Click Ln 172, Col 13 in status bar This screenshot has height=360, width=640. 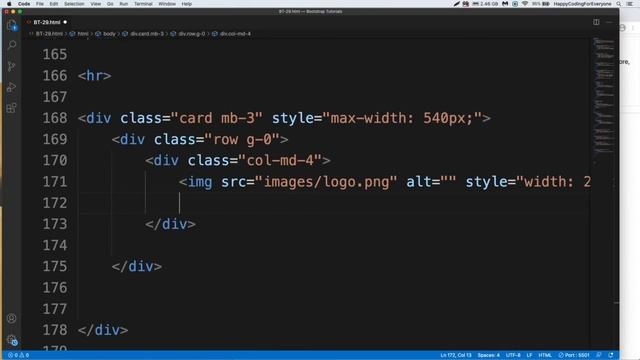(456, 355)
